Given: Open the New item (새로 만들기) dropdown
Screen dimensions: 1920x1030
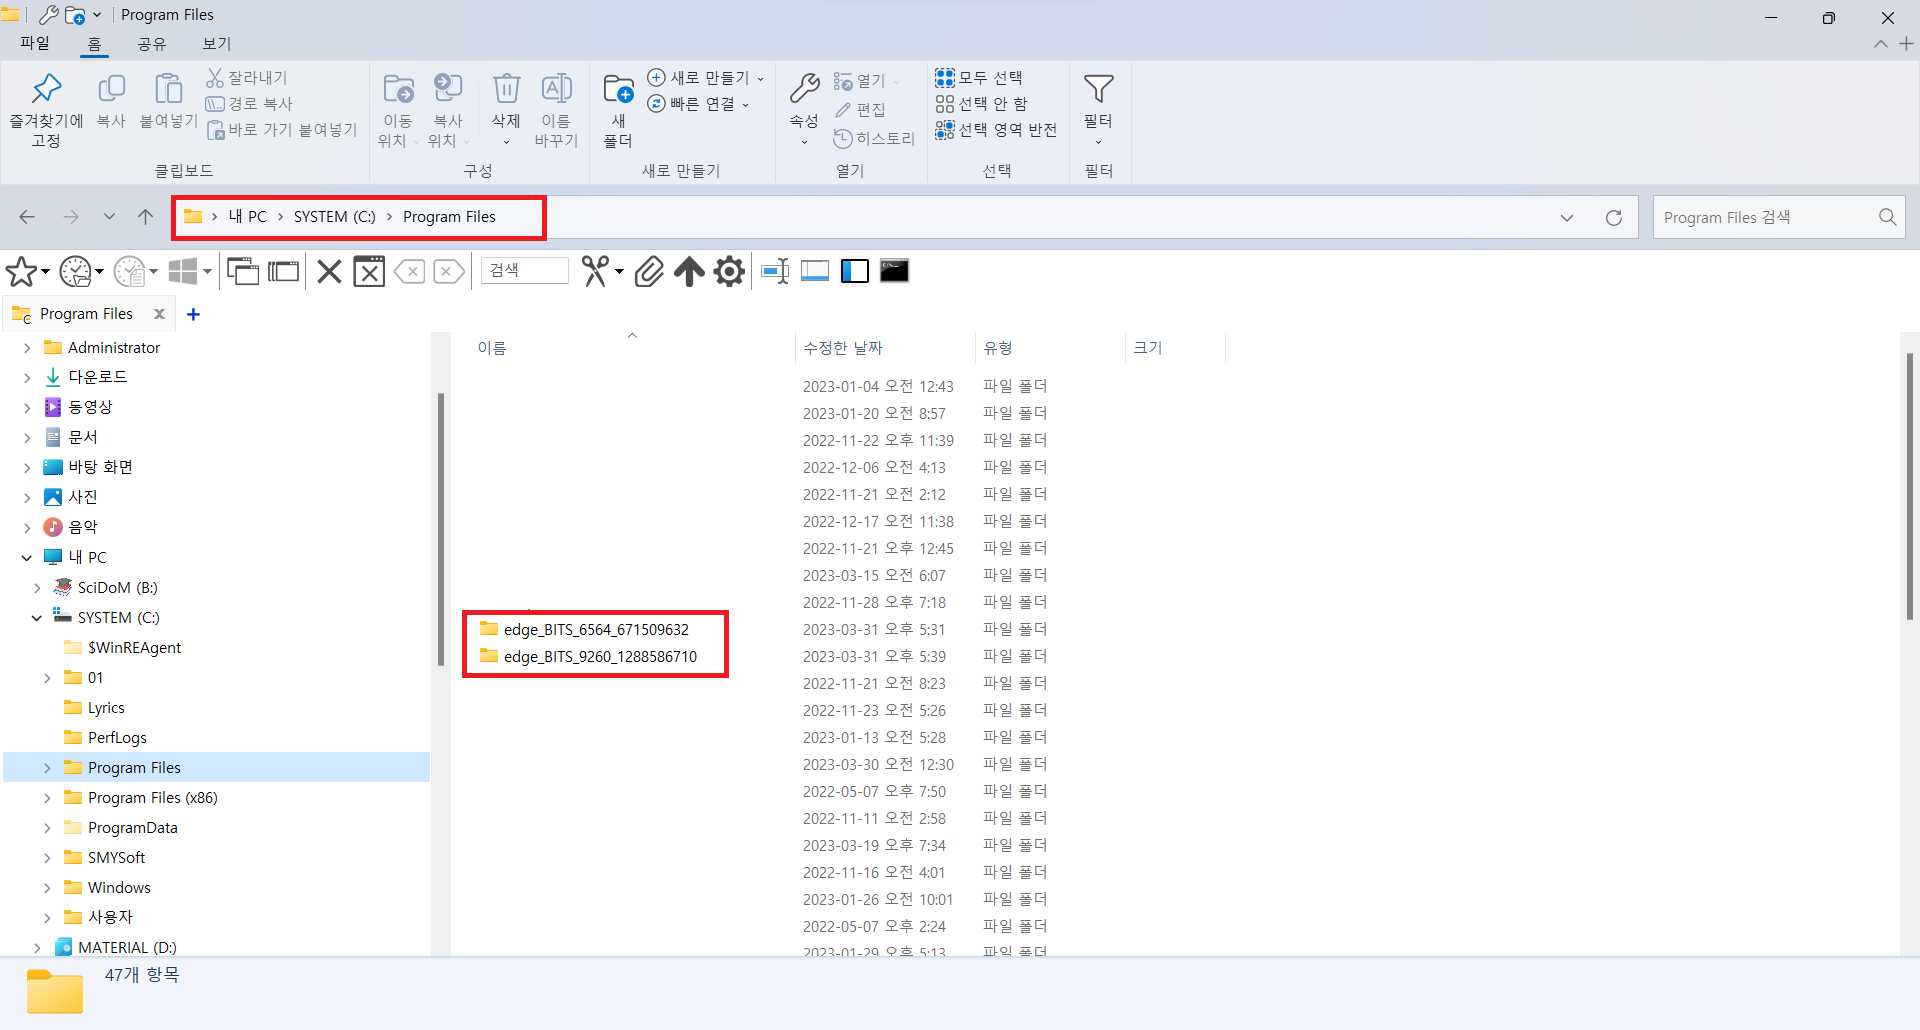Looking at the screenshot, I should click(x=706, y=77).
